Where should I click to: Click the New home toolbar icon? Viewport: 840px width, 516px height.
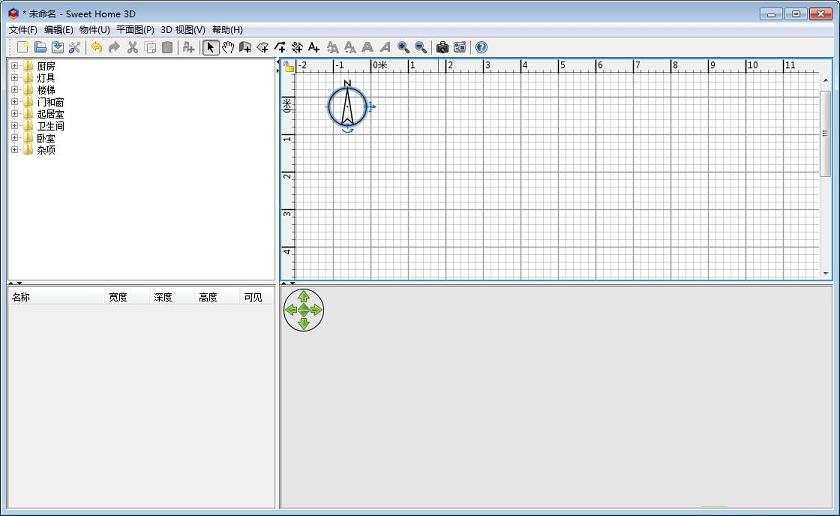click(22, 47)
